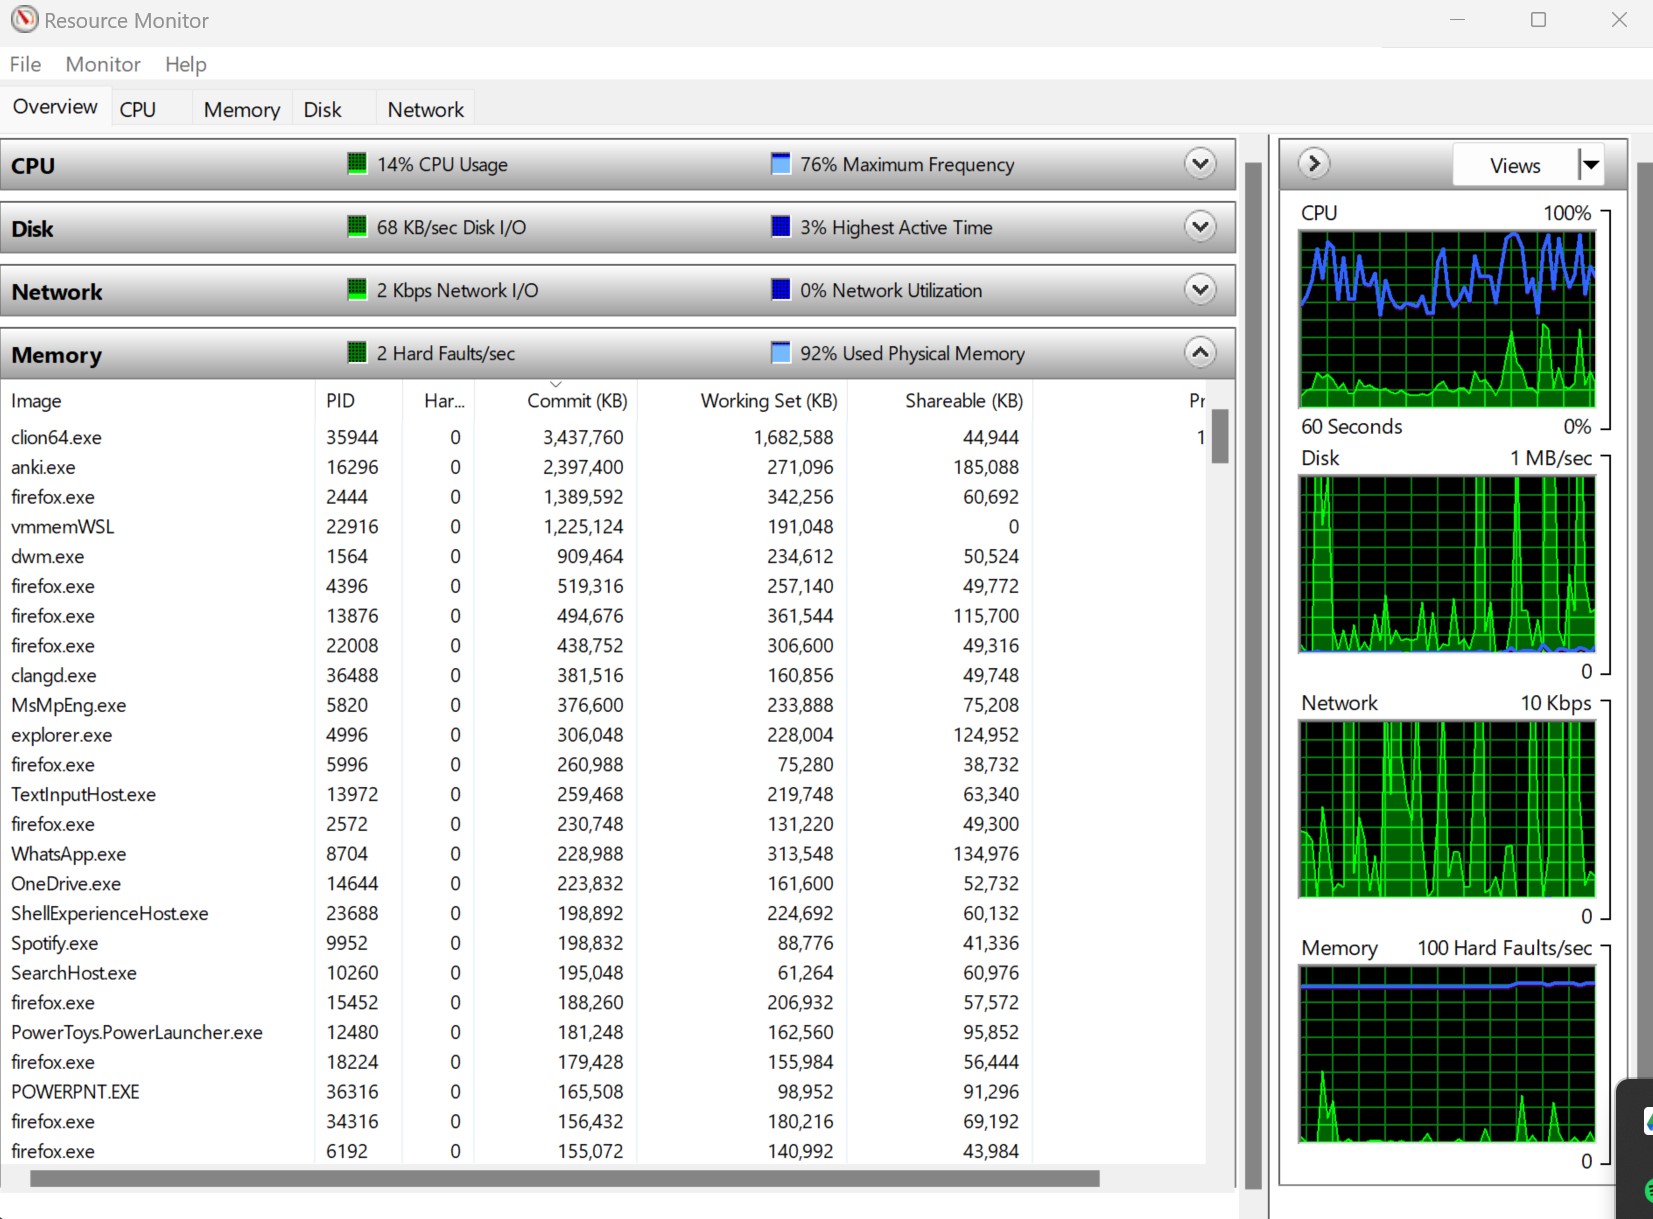Click the Resource Monitor app icon in title bar
This screenshot has width=1653, height=1219.
(24, 19)
